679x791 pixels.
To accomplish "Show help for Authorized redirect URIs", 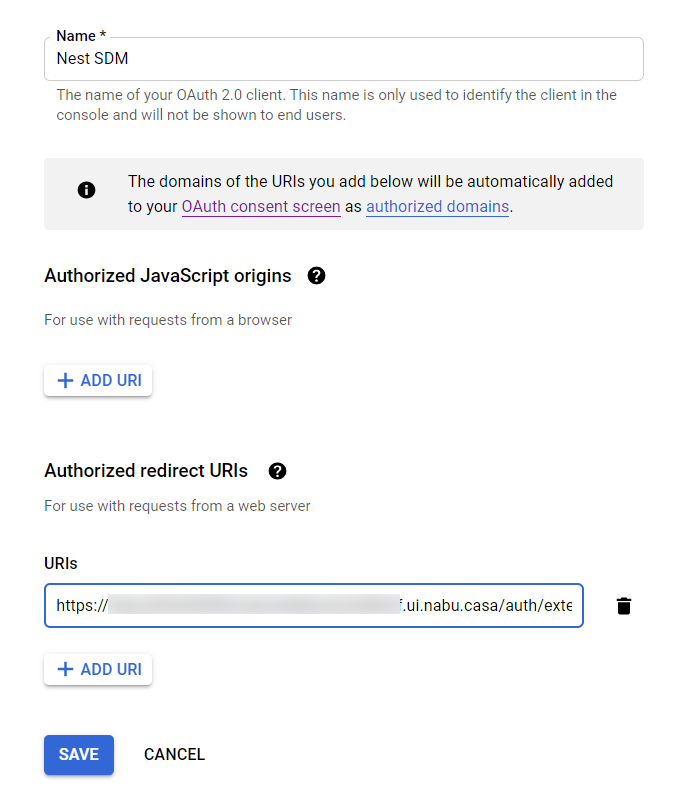I will (278, 471).
